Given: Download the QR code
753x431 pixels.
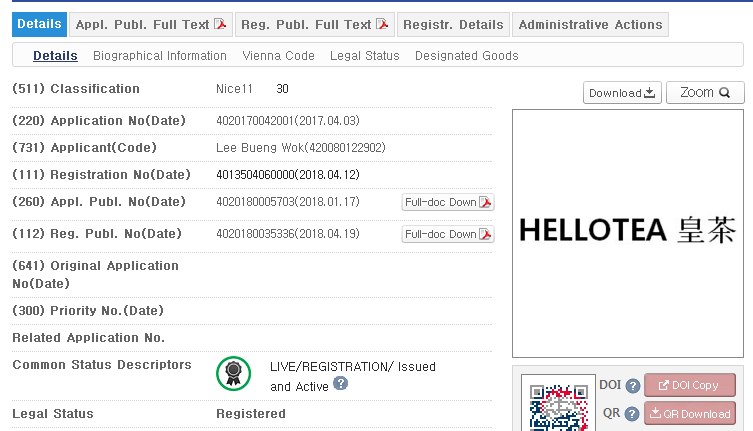Looking at the screenshot, I should point(690,414).
